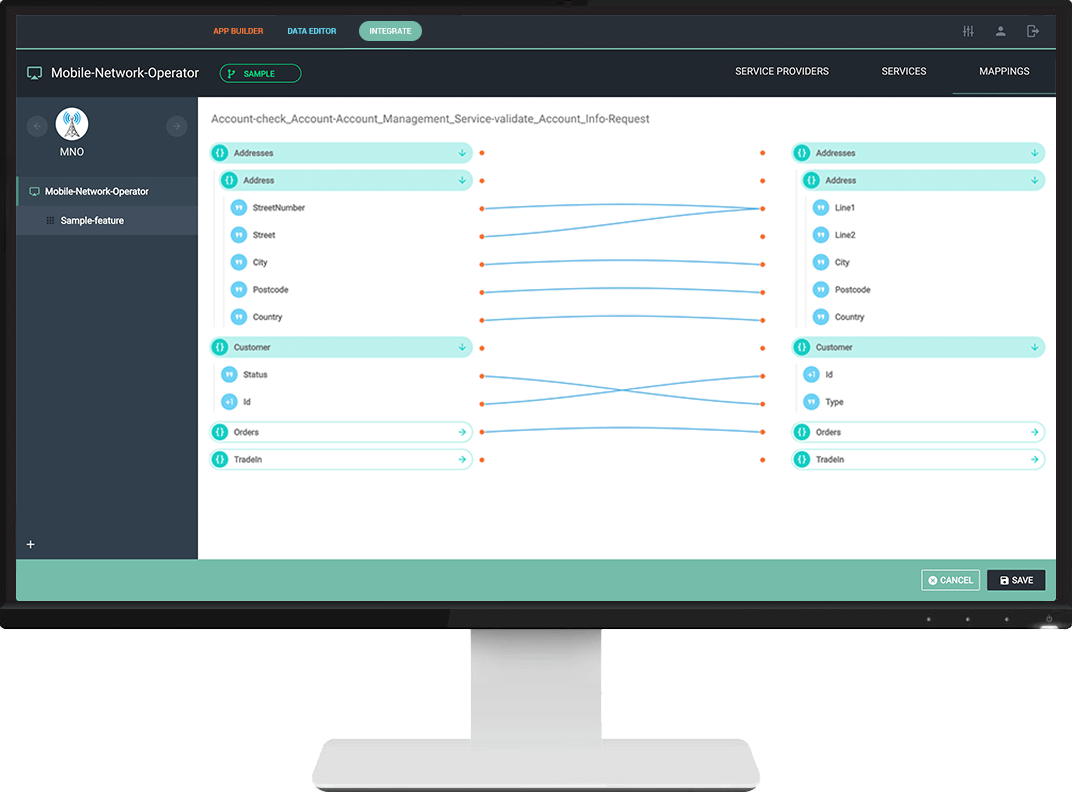Screen dimensions: 1072x792
Task: Click object braces icon on right TradeIn
Action: coord(802,460)
